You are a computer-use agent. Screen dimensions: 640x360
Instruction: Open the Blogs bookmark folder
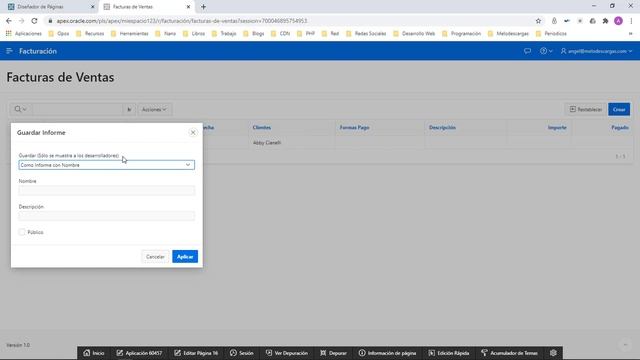[254, 34]
